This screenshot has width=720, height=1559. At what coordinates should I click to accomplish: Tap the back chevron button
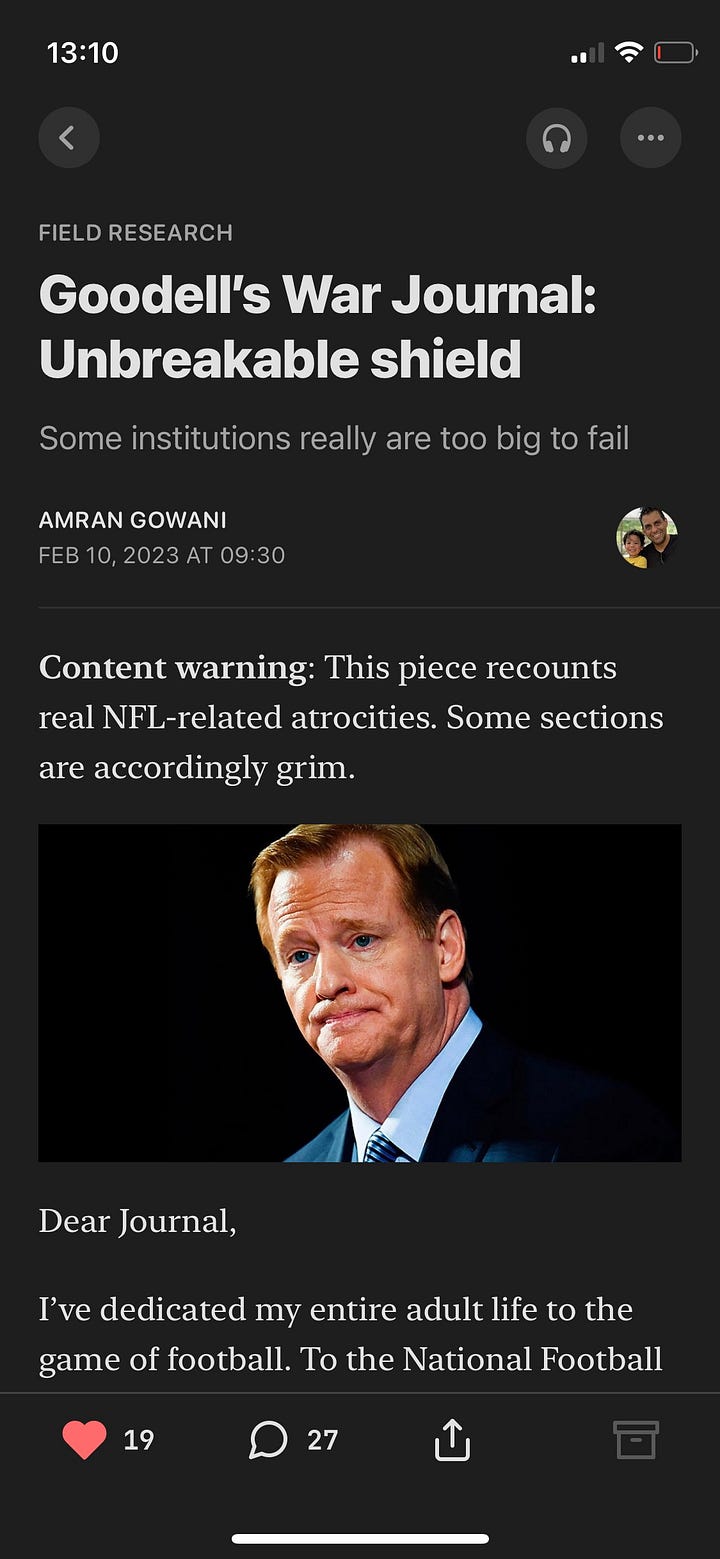[x=68, y=138]
